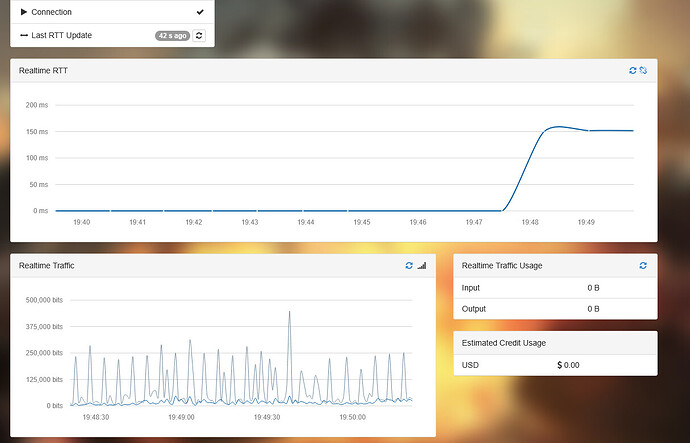Click the 19:49:00 traffic time label
Screen dimensions: 690x443
point(181,417)
